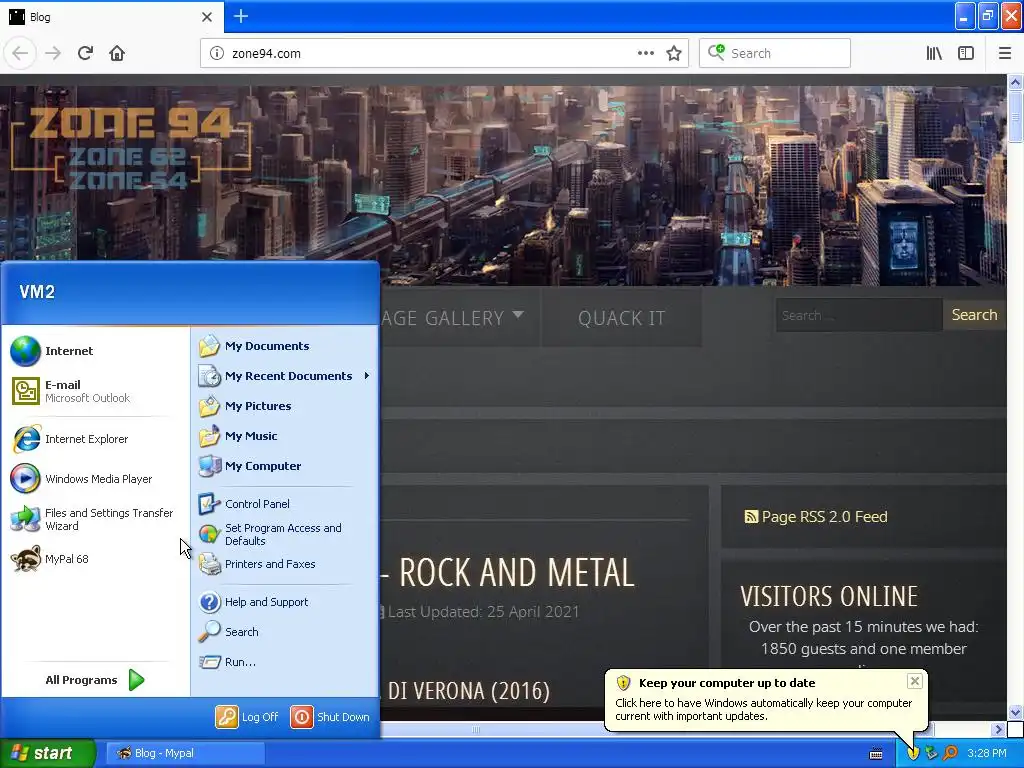Screen dimensions: 1024x768
Task: Click the 3:28 PM system clock
Action: (987, 753)
